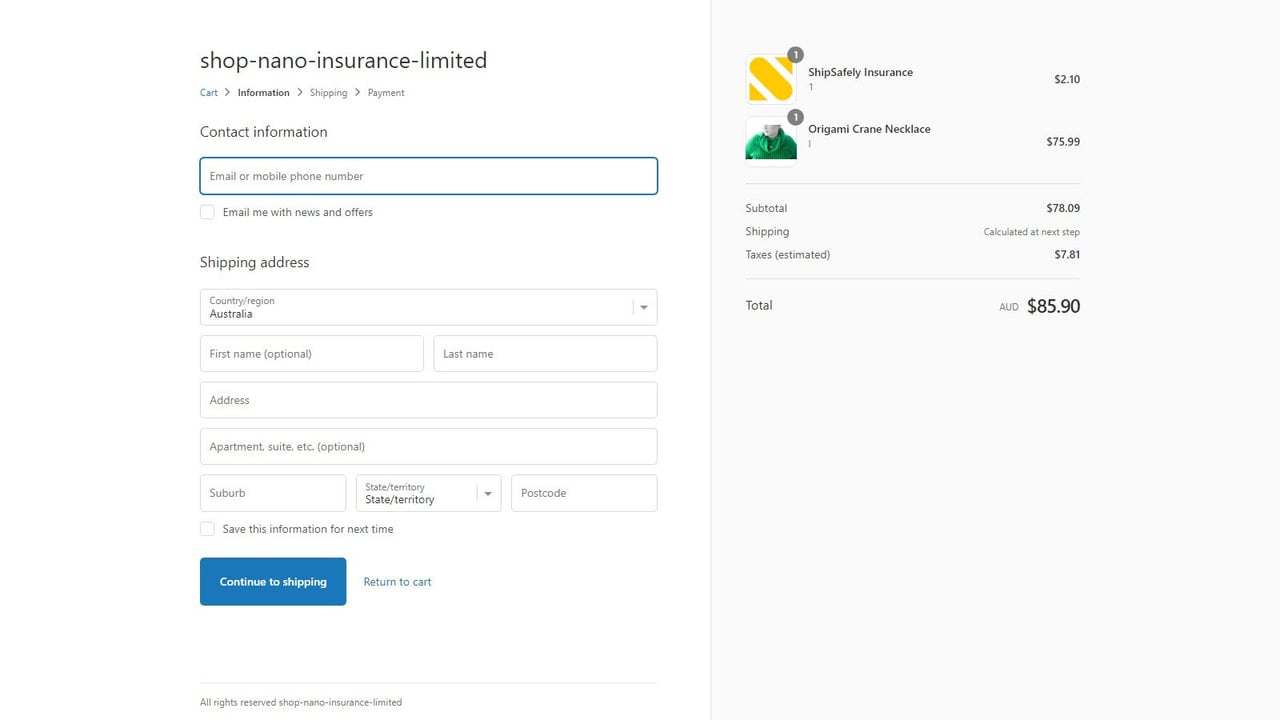The width and height of the screenshot is (1280, 720).
Task: Click the quantity badge on Origami Crane Necklace
Action: [795, 117]
